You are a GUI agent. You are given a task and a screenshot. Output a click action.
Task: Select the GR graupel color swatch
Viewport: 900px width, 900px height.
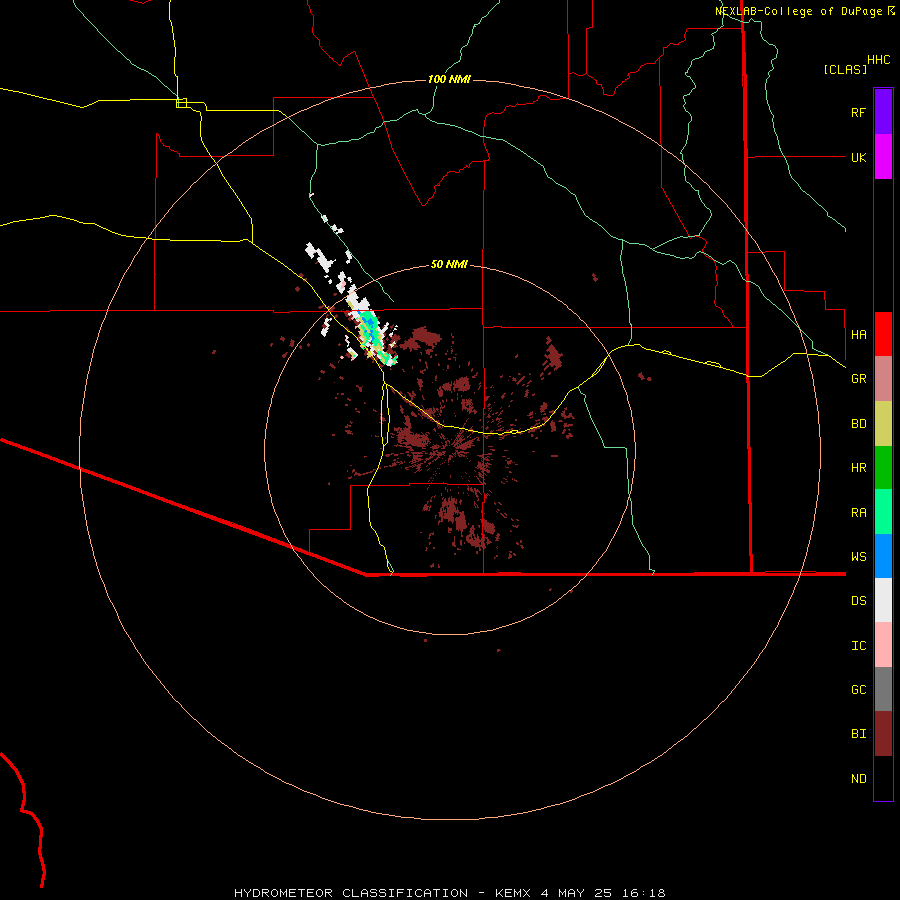[883, 379]
